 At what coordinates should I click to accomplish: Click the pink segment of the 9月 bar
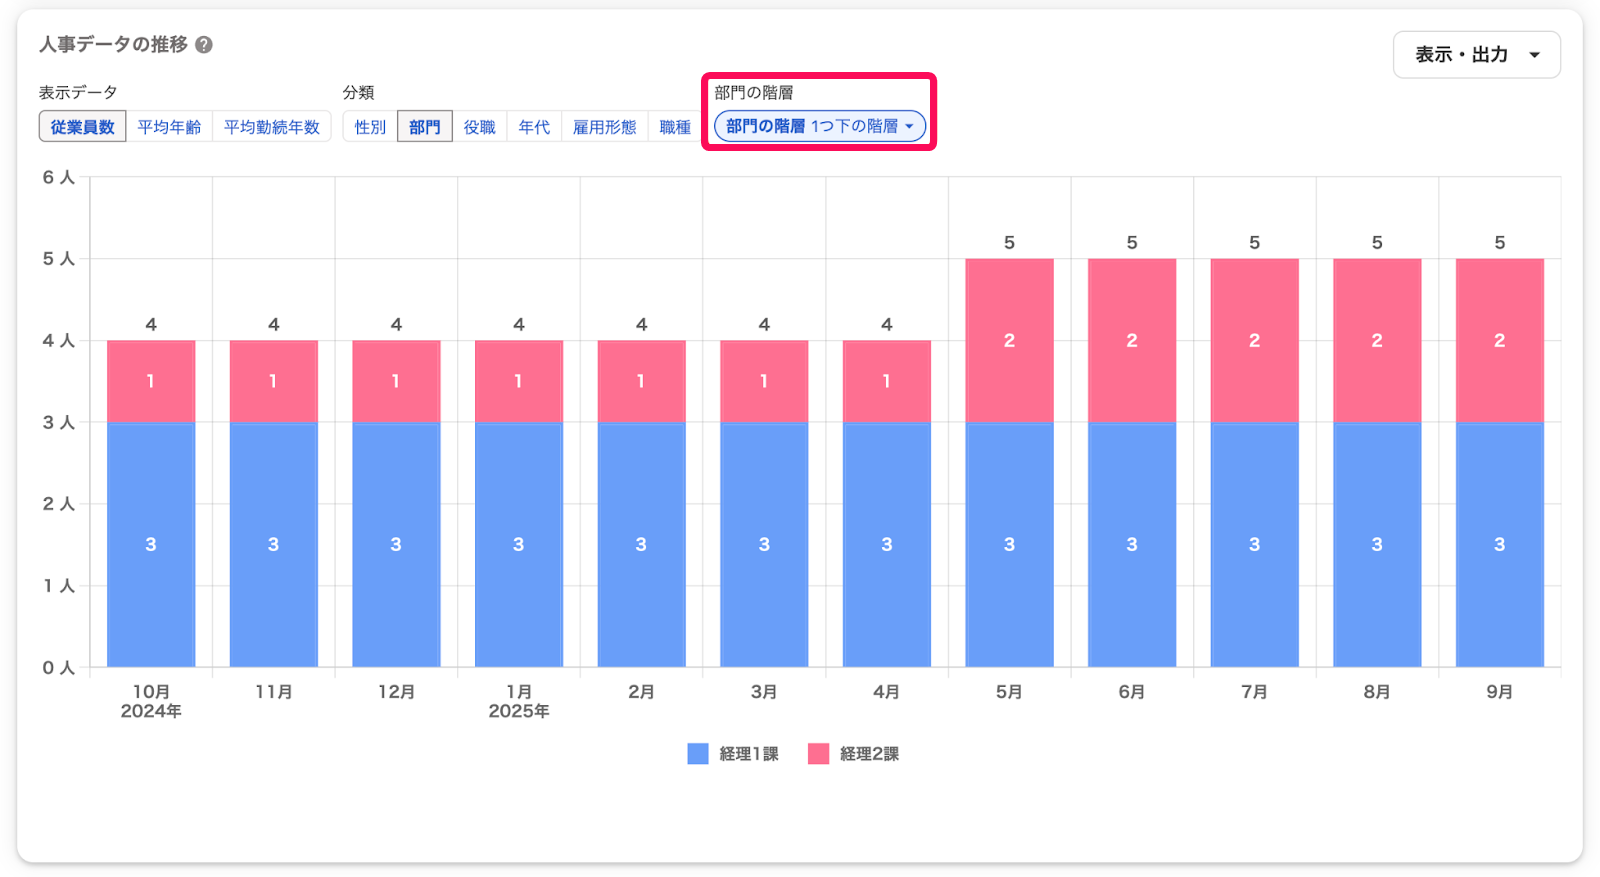(x=1499, y=340)
